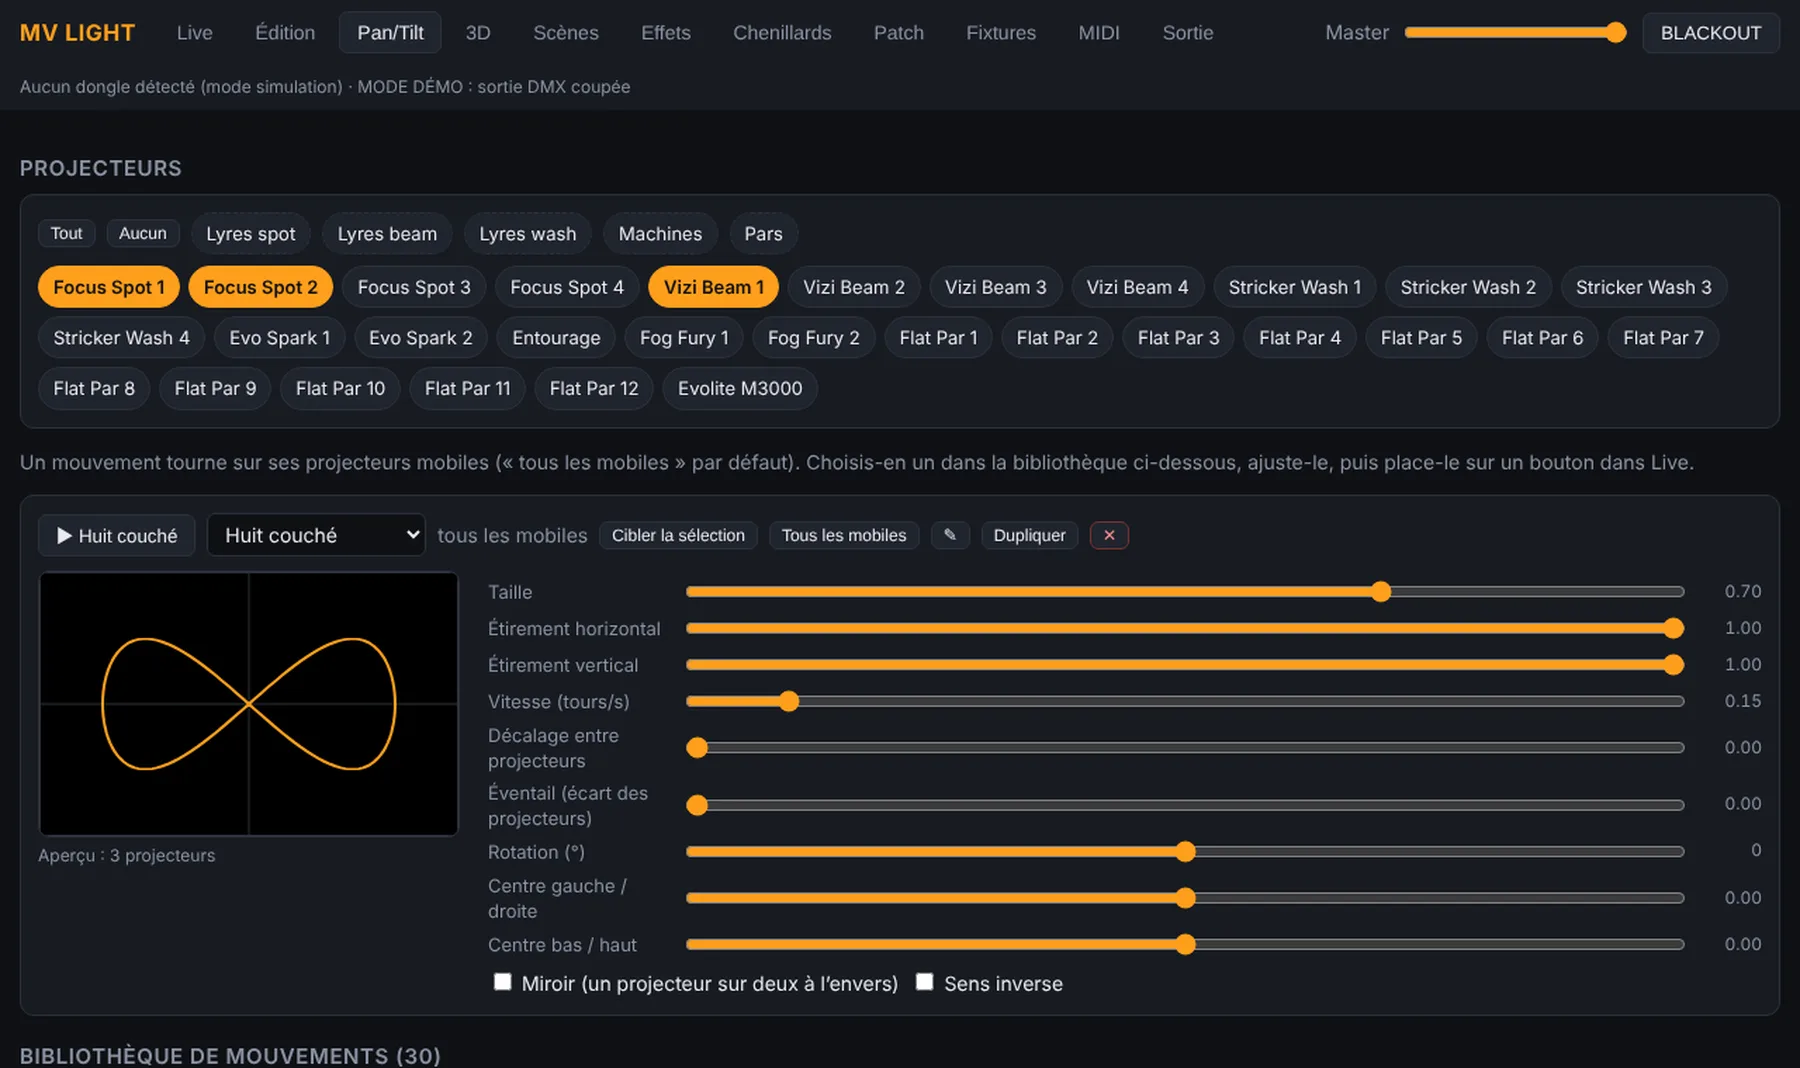Play the Huit couché movement

click(x=117, y=535)
